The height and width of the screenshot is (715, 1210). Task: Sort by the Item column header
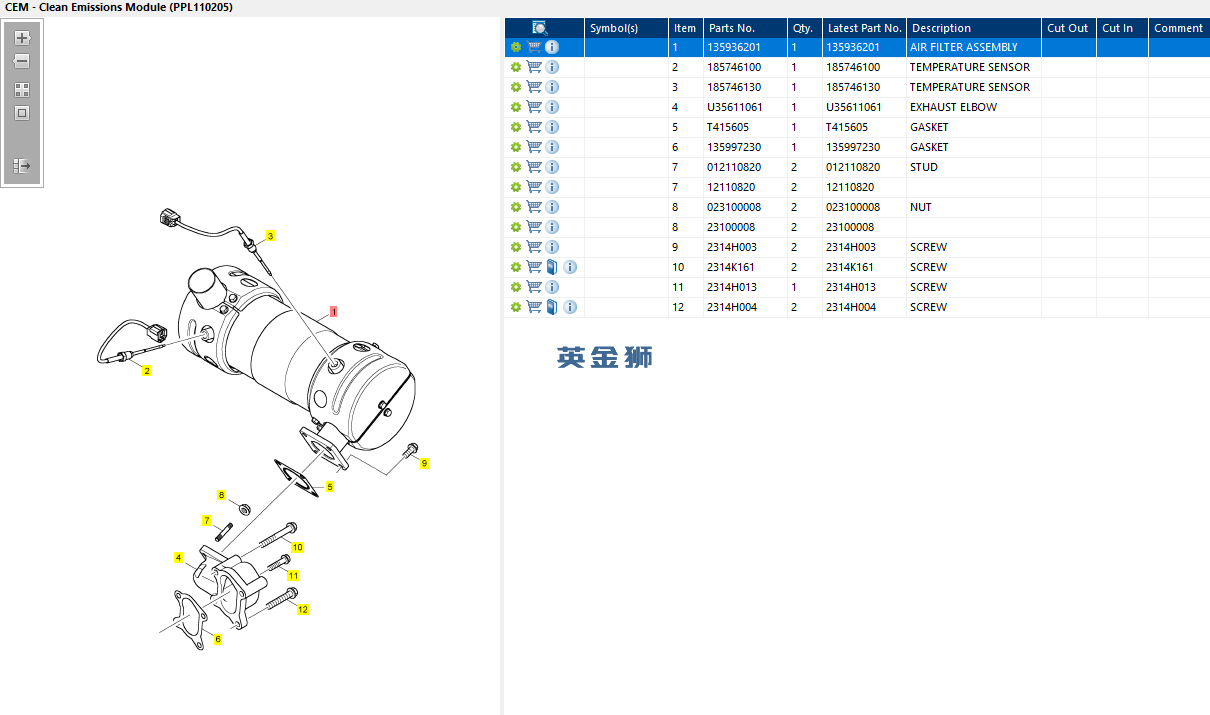click(x=685, y=28)
